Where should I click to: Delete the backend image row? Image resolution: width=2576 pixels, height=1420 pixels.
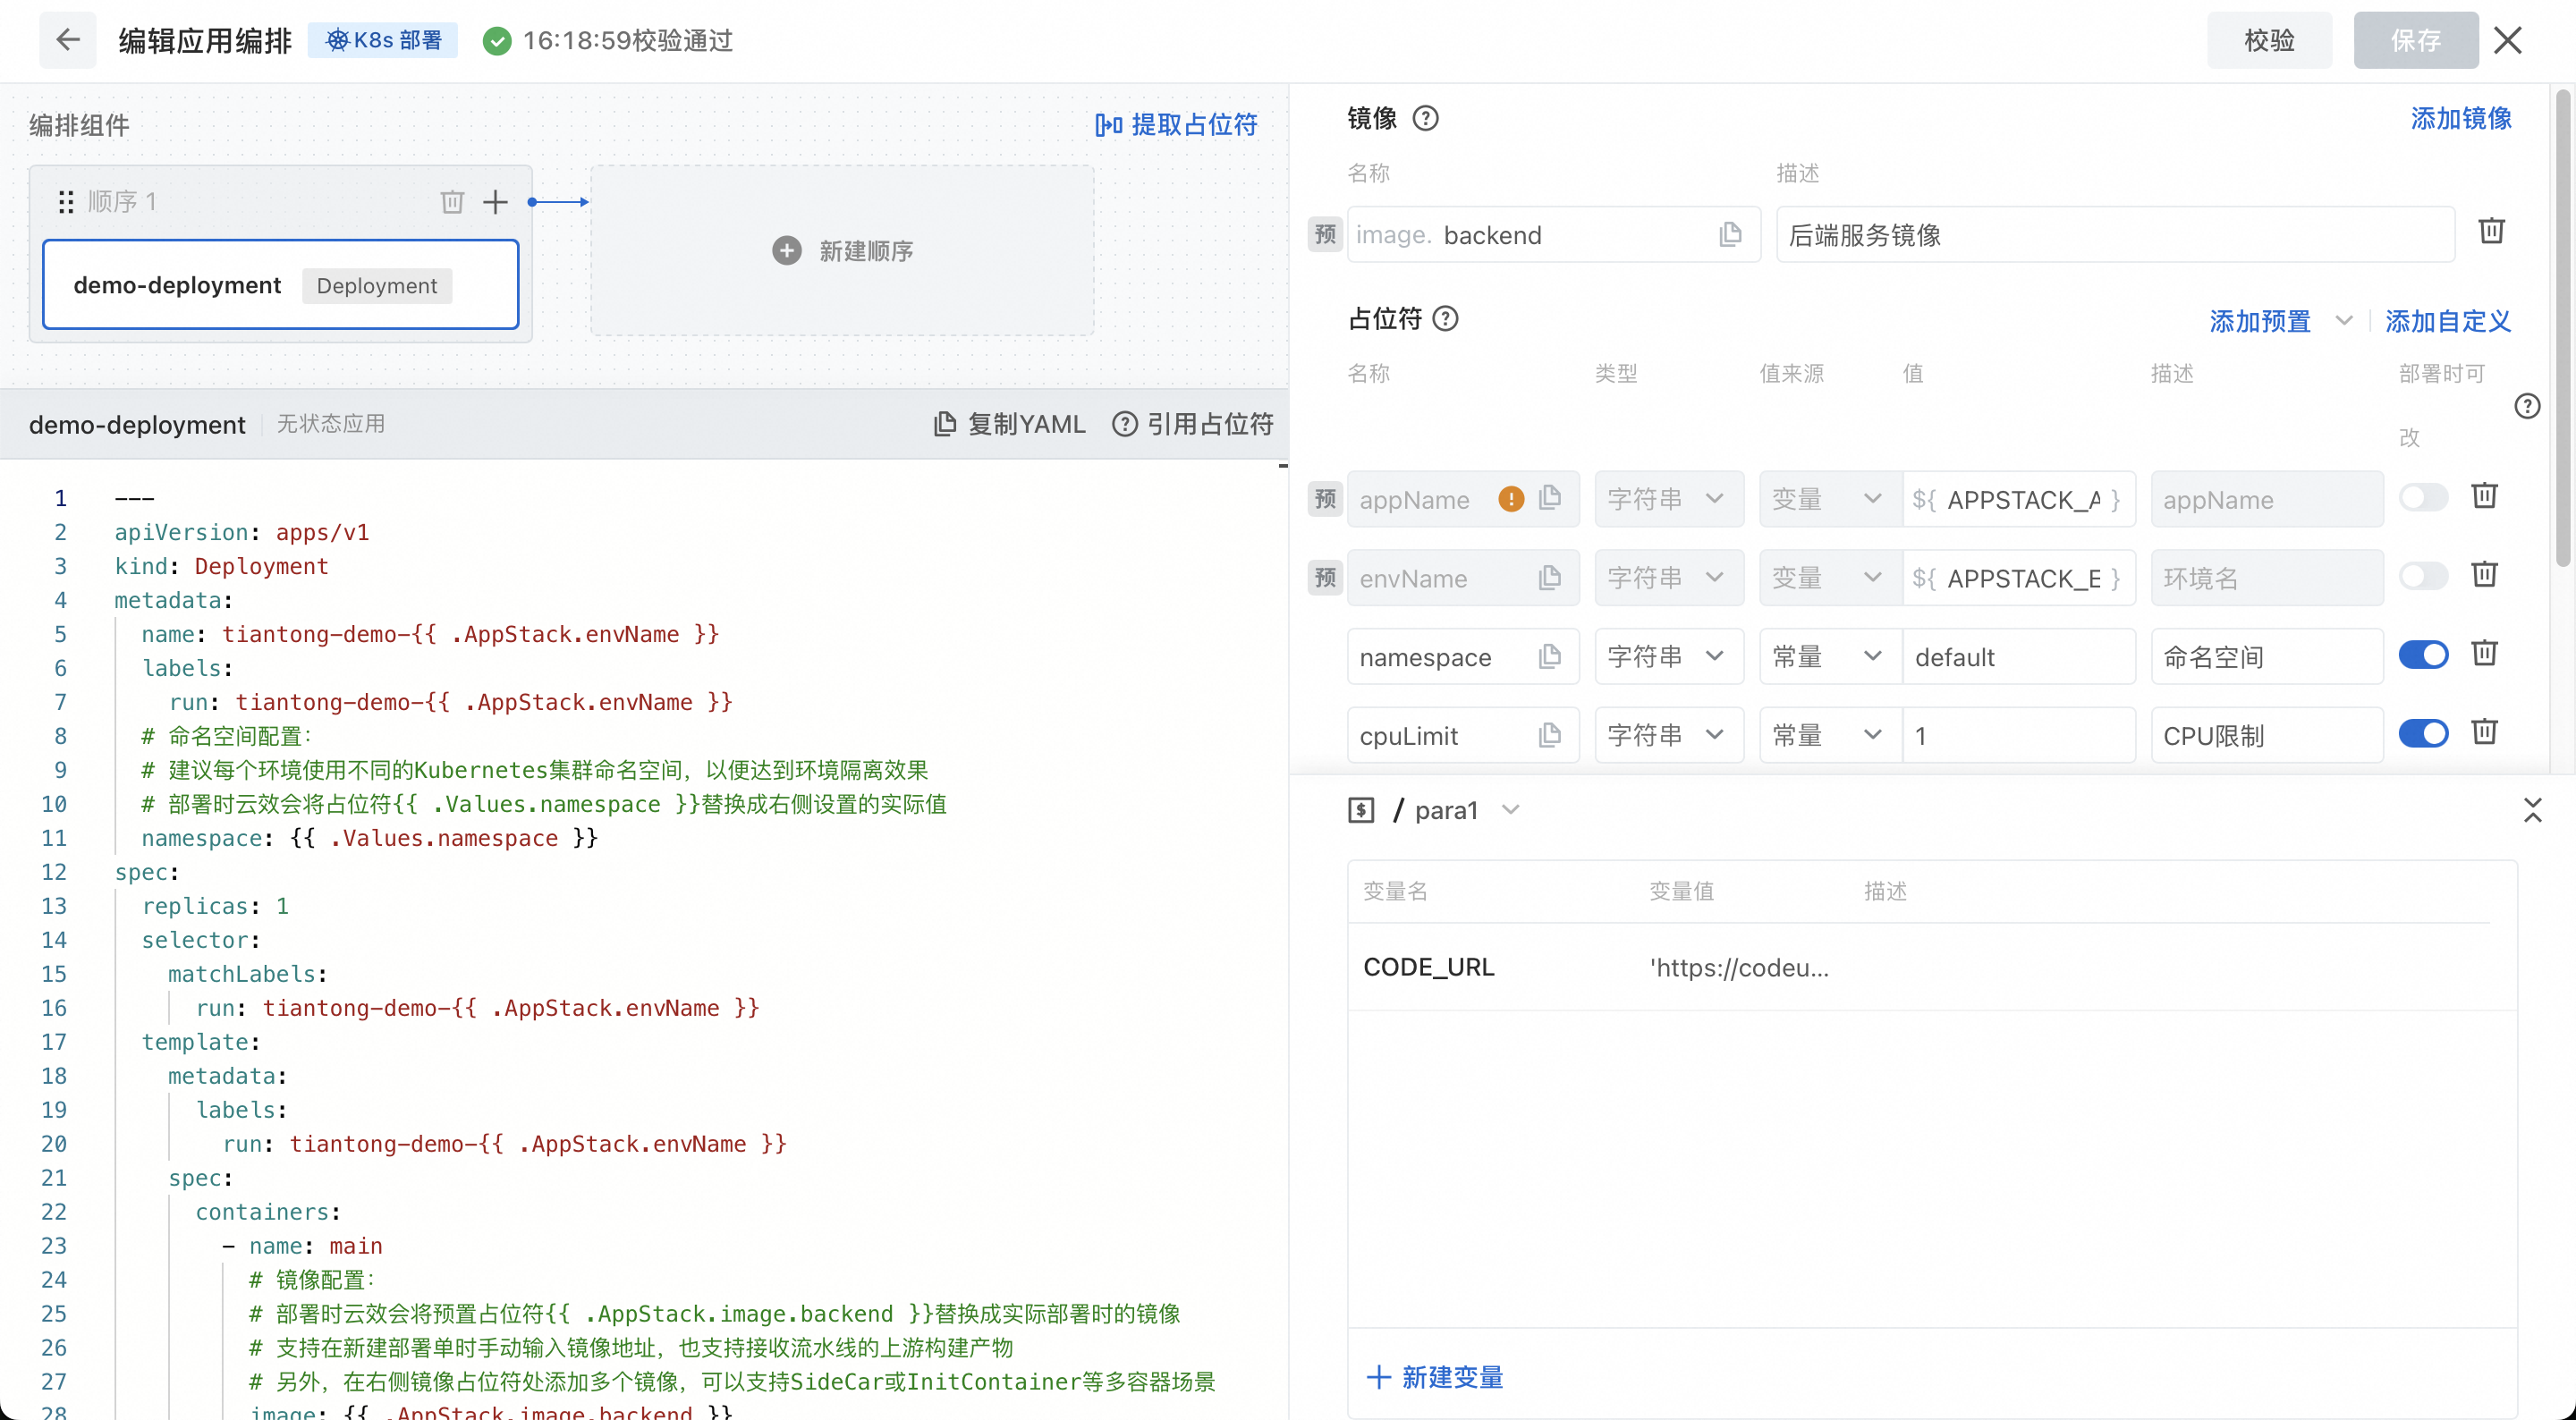pos(2491,231)
